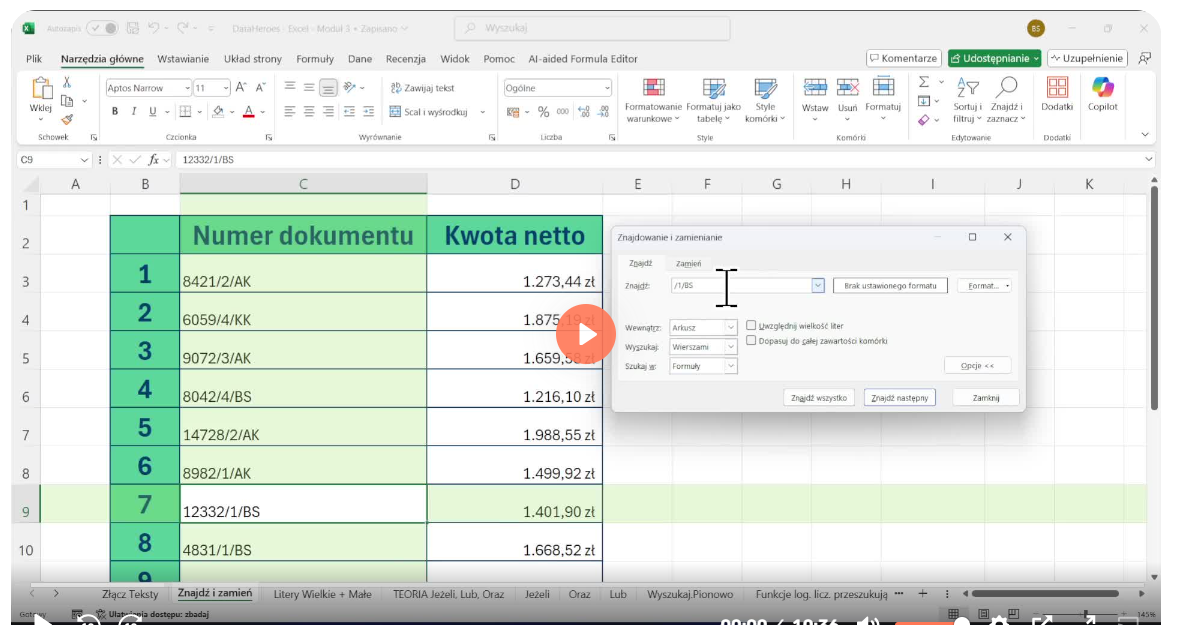
Task: Click Znajdź wszystko button
Action: coord(819,397)
